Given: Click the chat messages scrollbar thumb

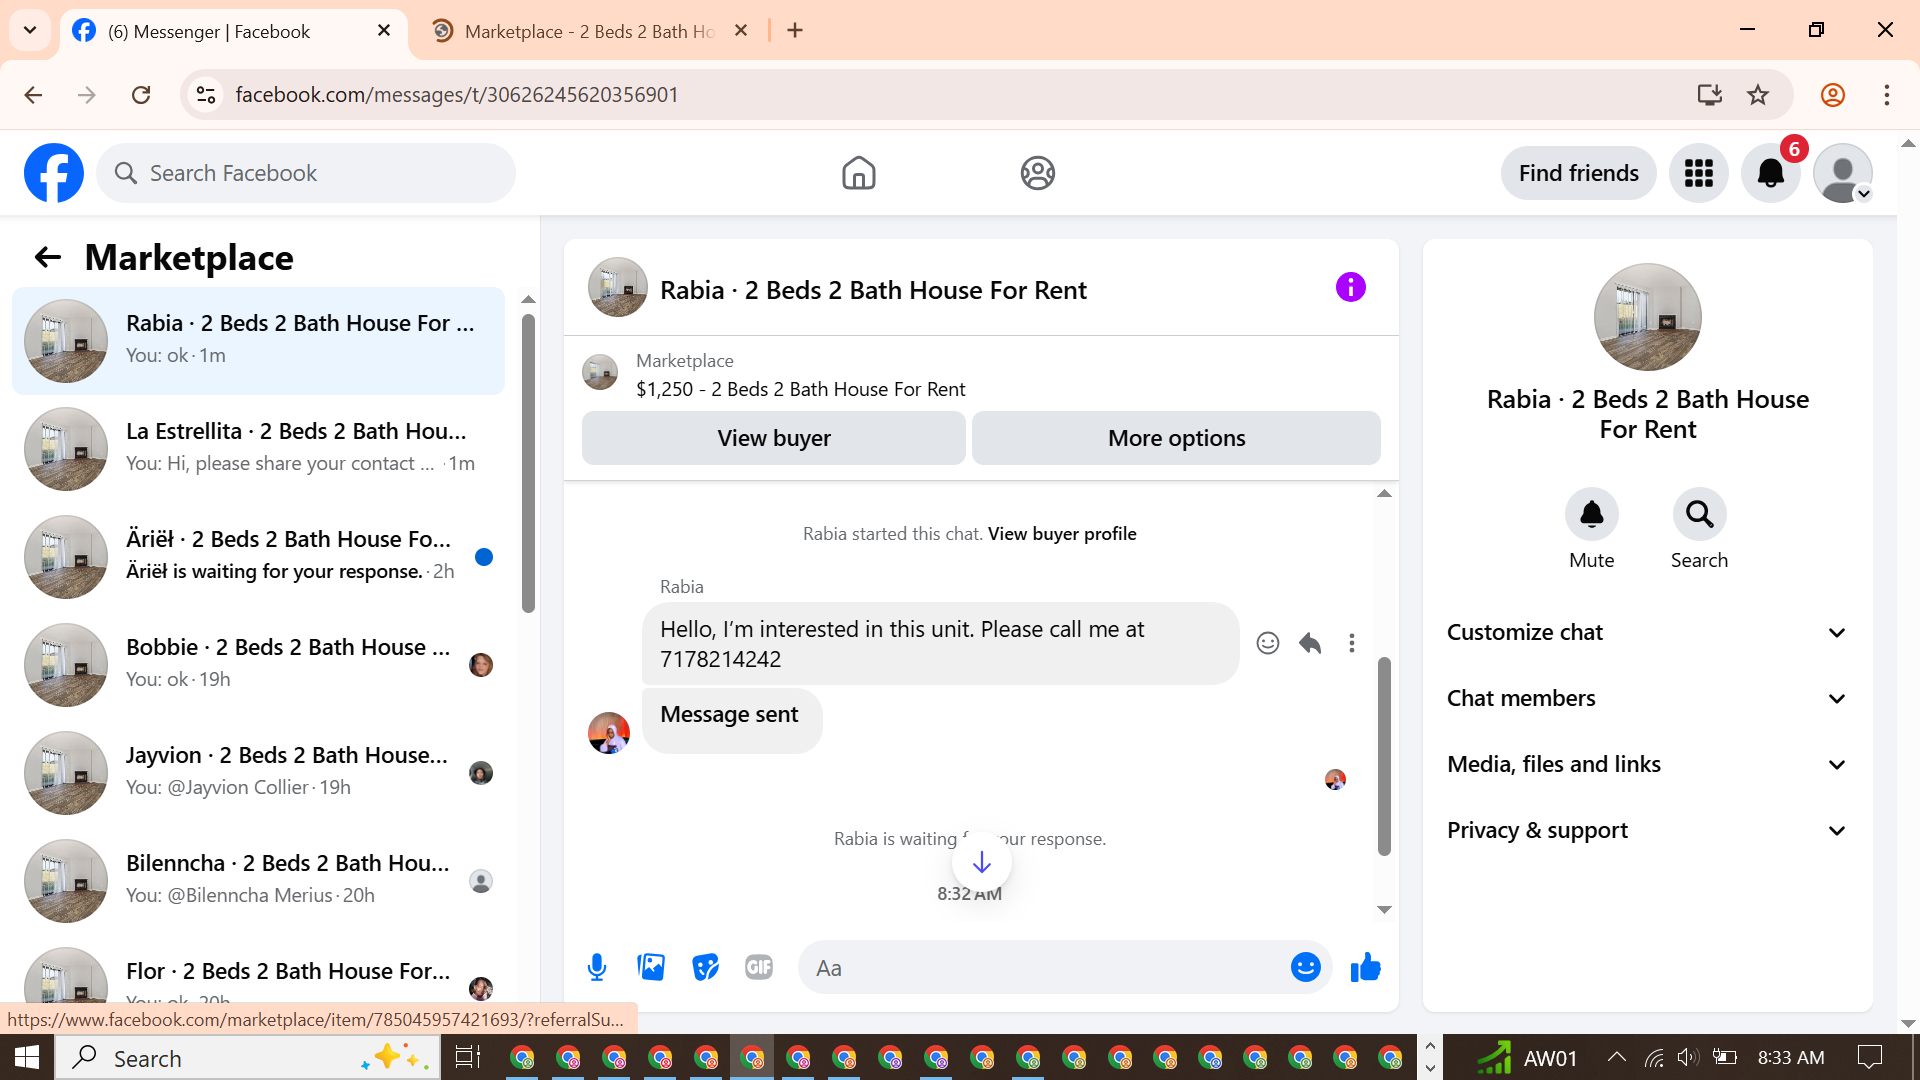Looking at the screenshot, I should [1384, 756].
